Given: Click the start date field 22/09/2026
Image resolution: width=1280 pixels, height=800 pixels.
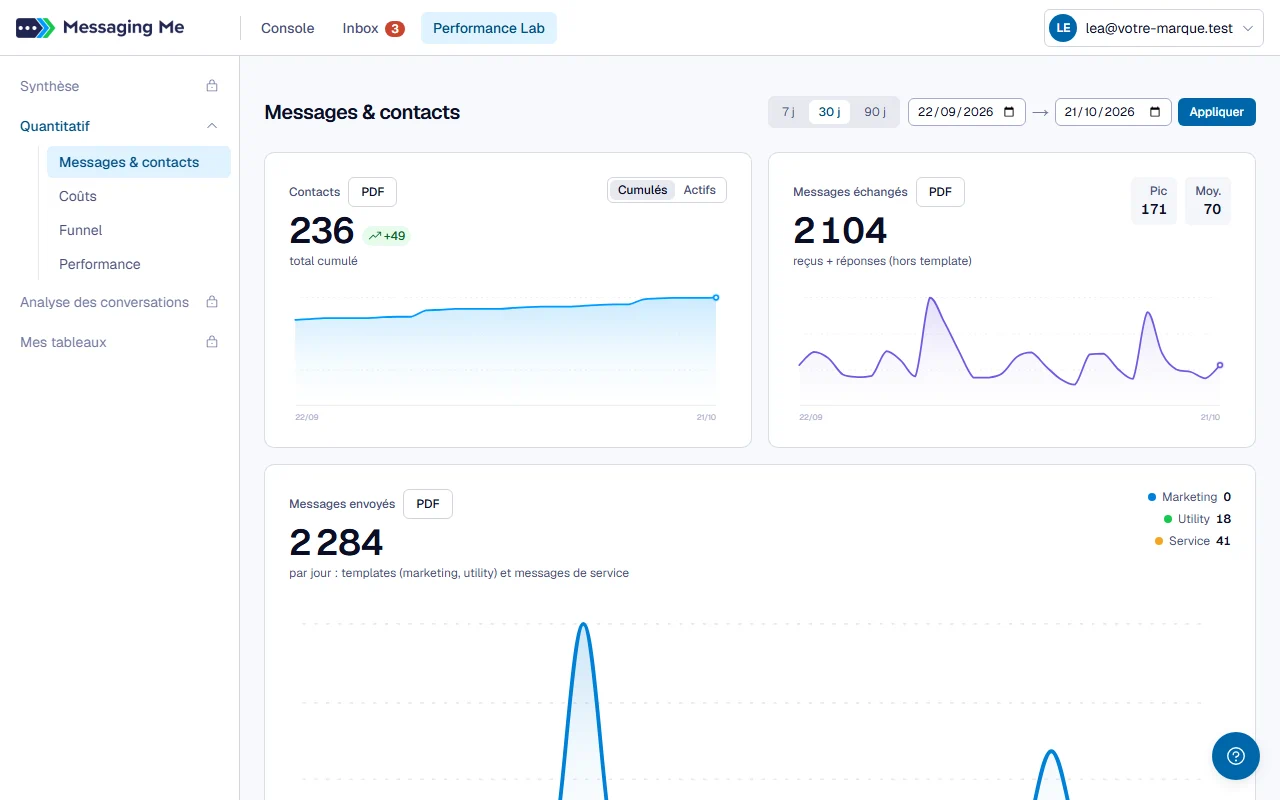Looking at the screenshot, I should [967, 112].
